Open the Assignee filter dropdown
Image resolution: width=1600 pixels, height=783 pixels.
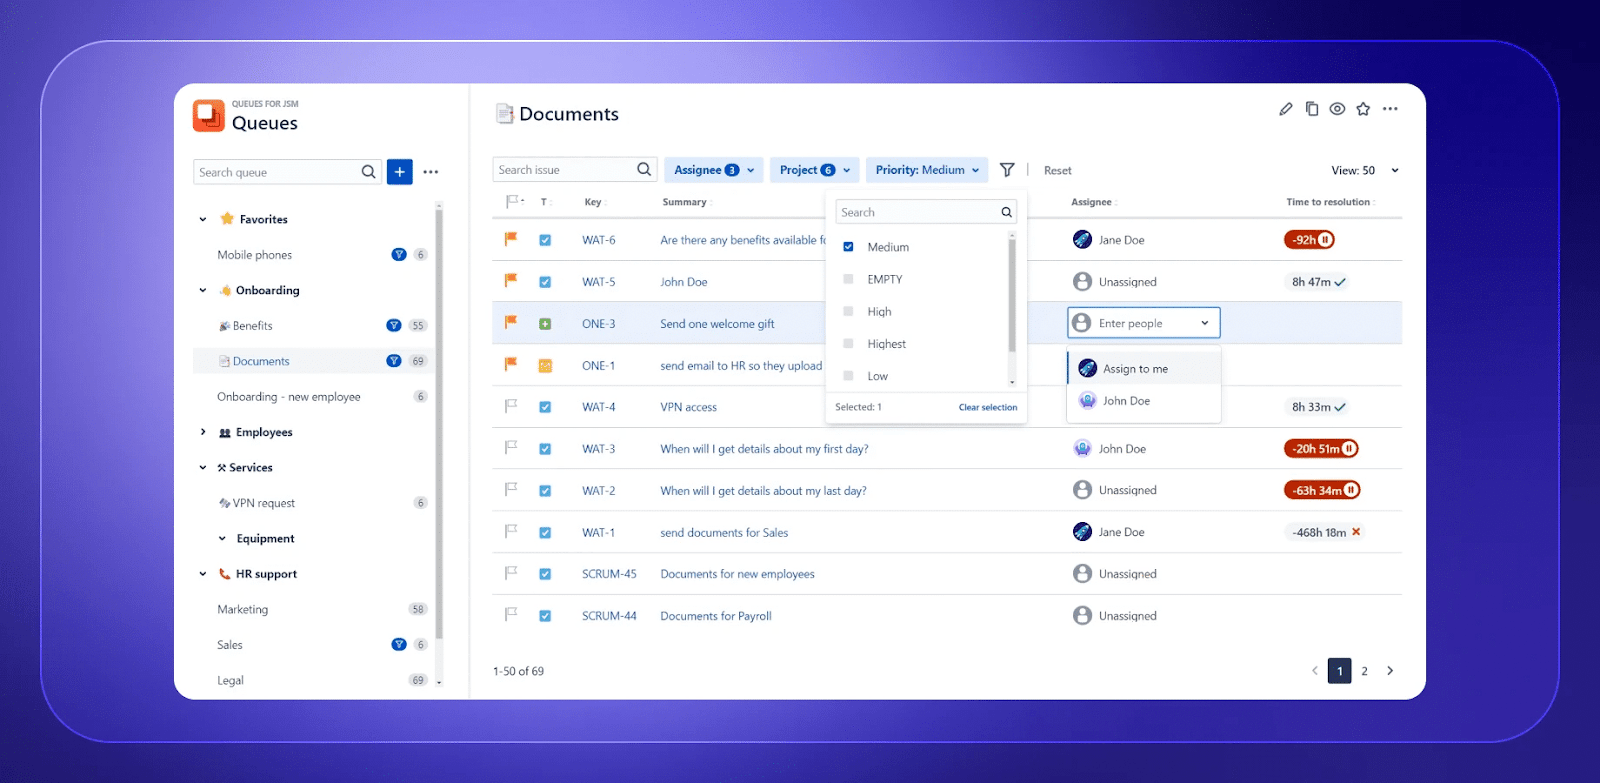click(714, 170)
